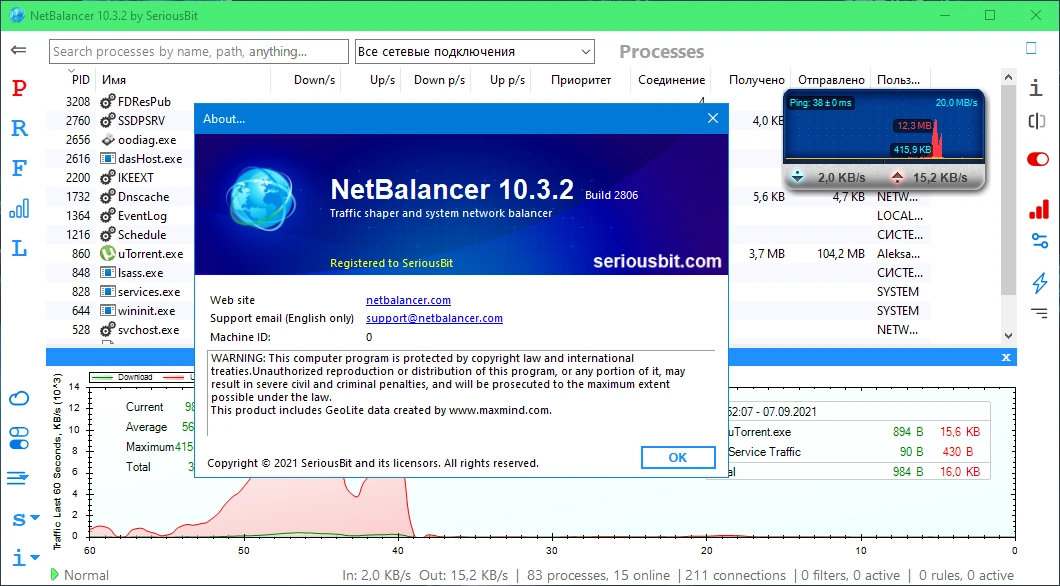Click the back arrow icon
This screenshot has height=586, width=1060.
pos(19,50)
